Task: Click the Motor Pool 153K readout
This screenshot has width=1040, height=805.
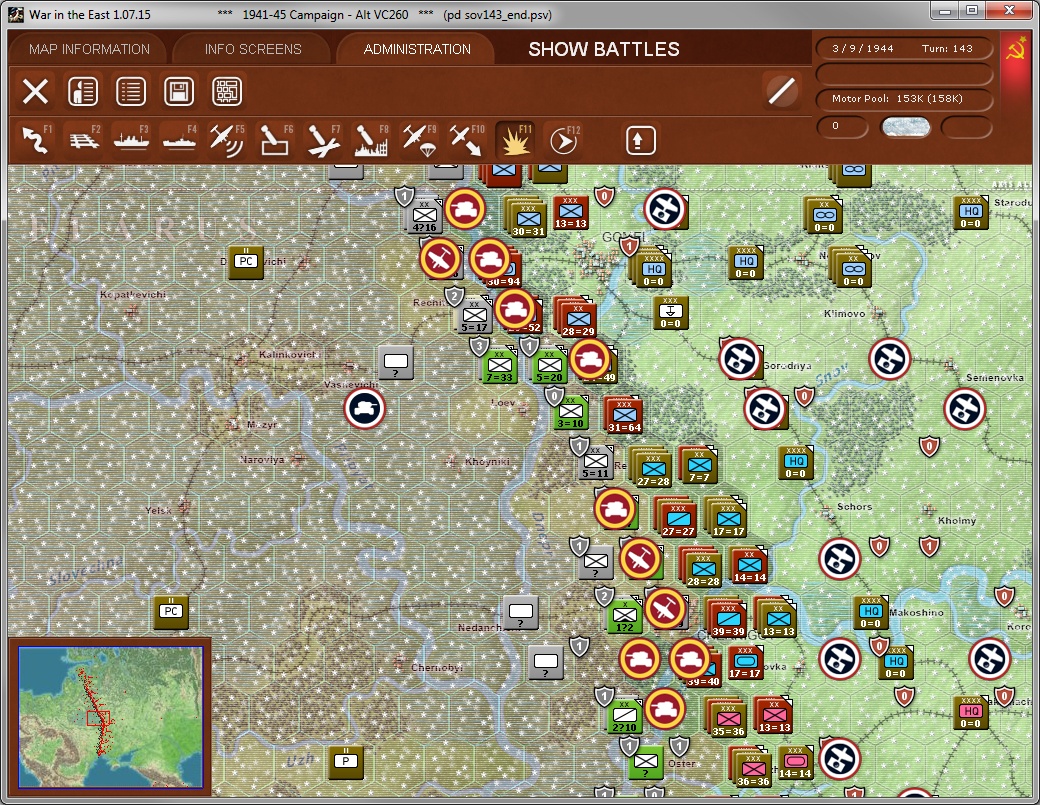Action: (x=903, y=99)
